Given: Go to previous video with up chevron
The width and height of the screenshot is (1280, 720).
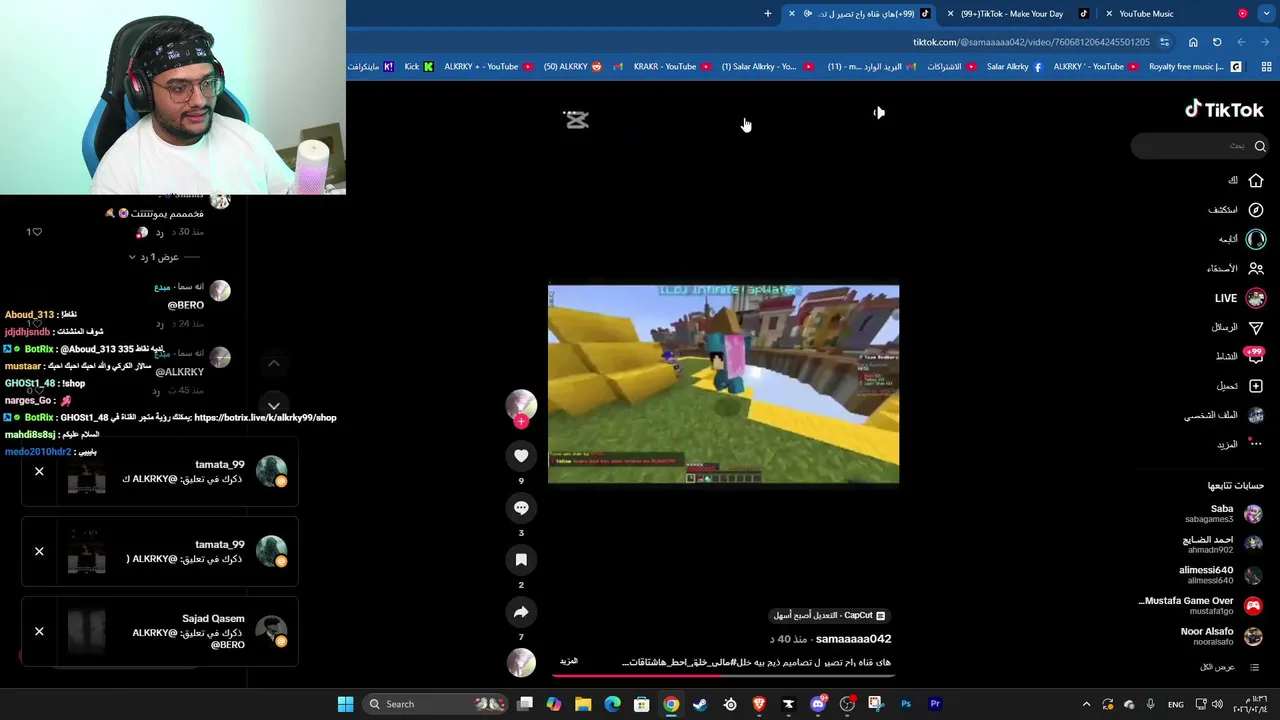Looking at the screenshot, I should 274,363.
